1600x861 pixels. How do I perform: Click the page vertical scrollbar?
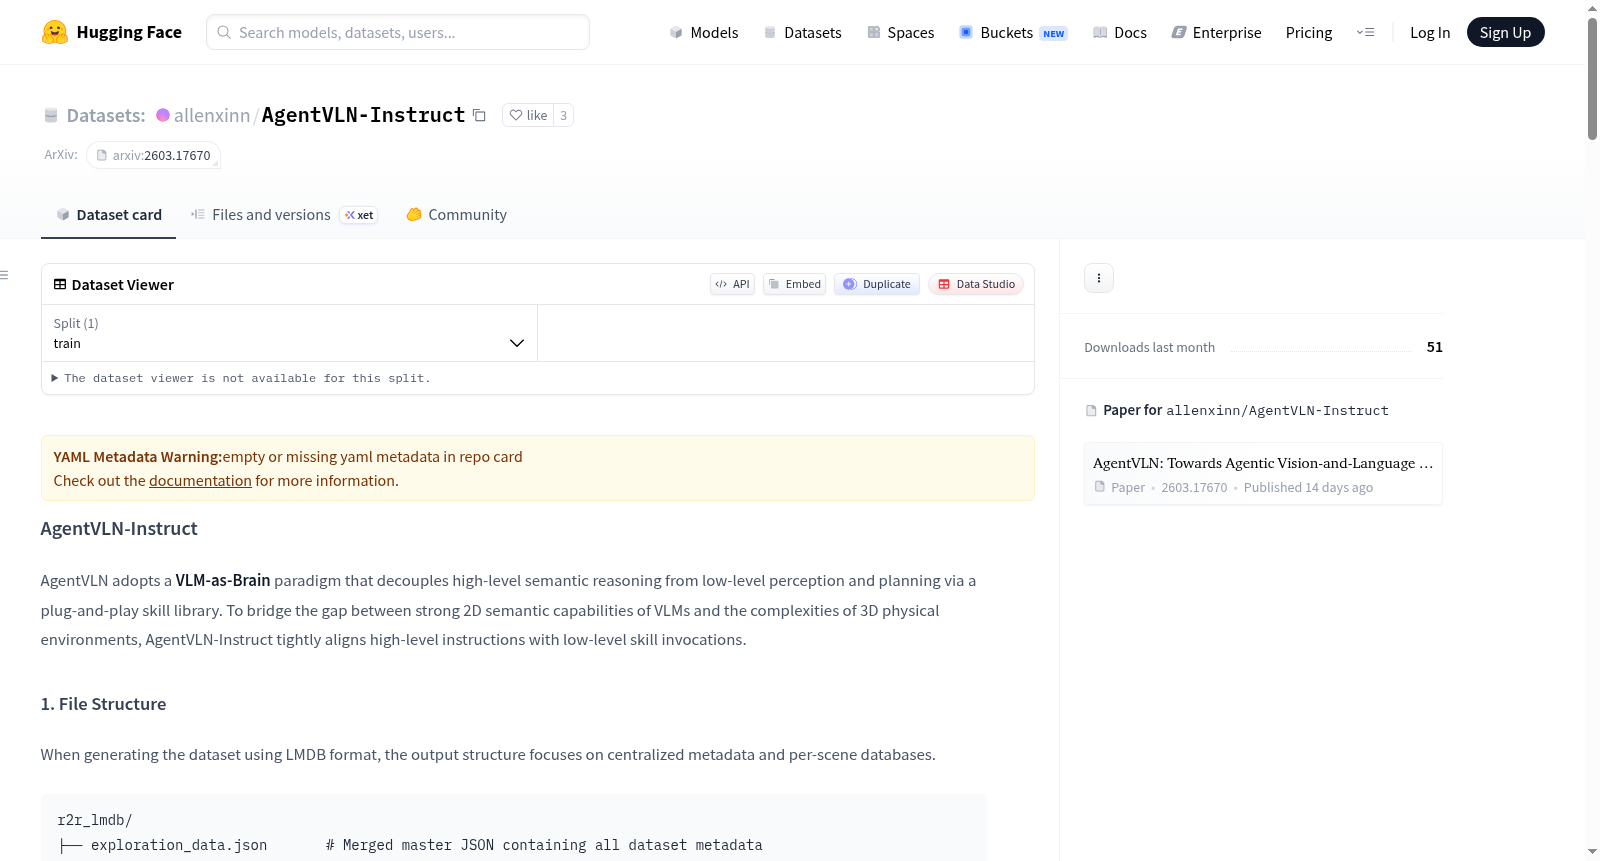point(1592,79)
